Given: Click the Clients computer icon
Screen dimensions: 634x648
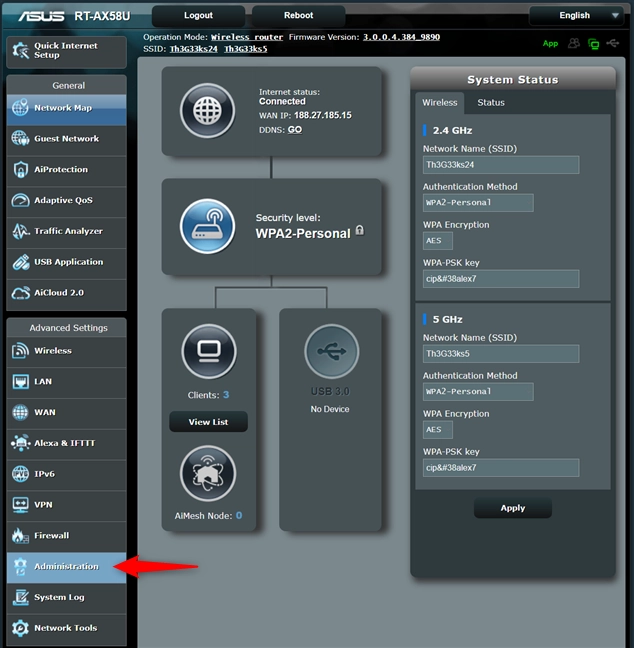Looking at the screenshot, I should coord(209,351).
